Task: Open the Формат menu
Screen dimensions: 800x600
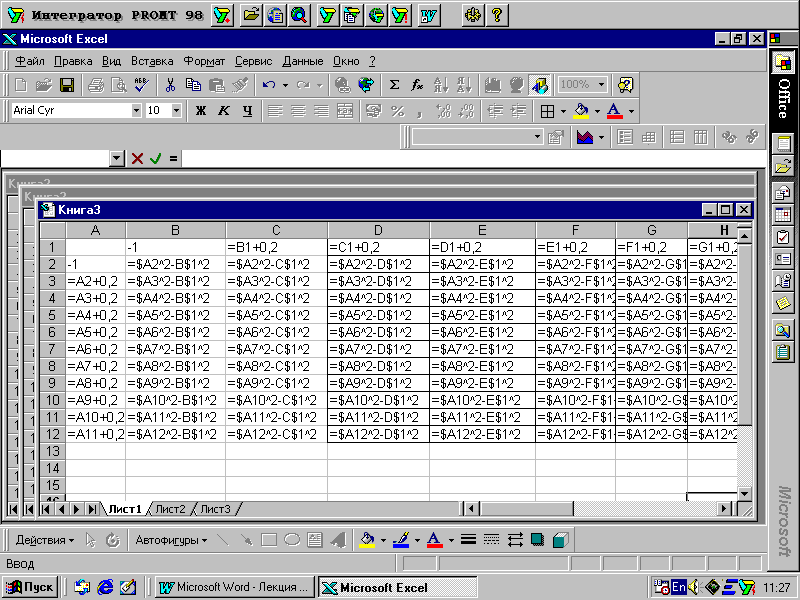Action: (x=204, y=61)
